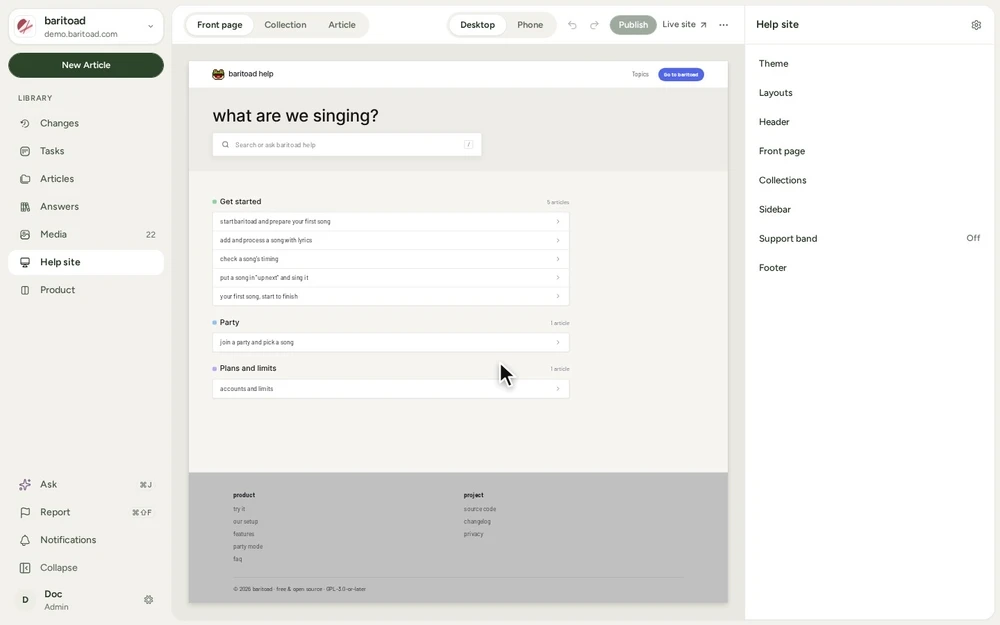Open chevron on 'add and process a song with lyrics'
Viewport: 1000px width, 625px height.
click(x=557, y=240)
